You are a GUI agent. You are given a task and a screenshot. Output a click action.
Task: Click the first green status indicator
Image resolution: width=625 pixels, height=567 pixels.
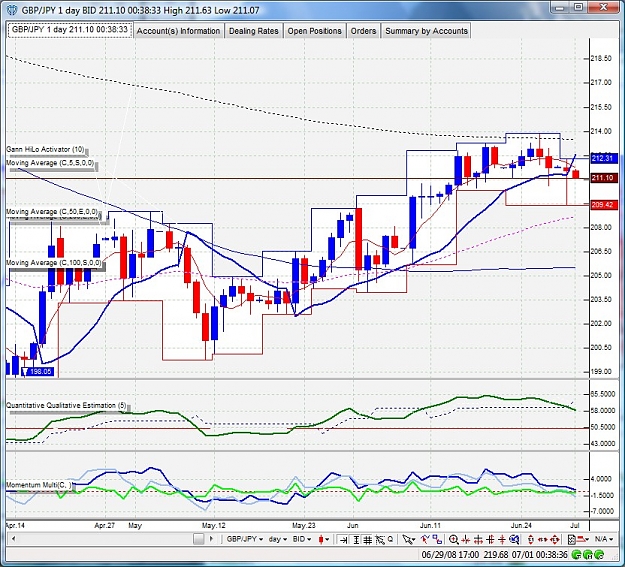pos(576,554)
